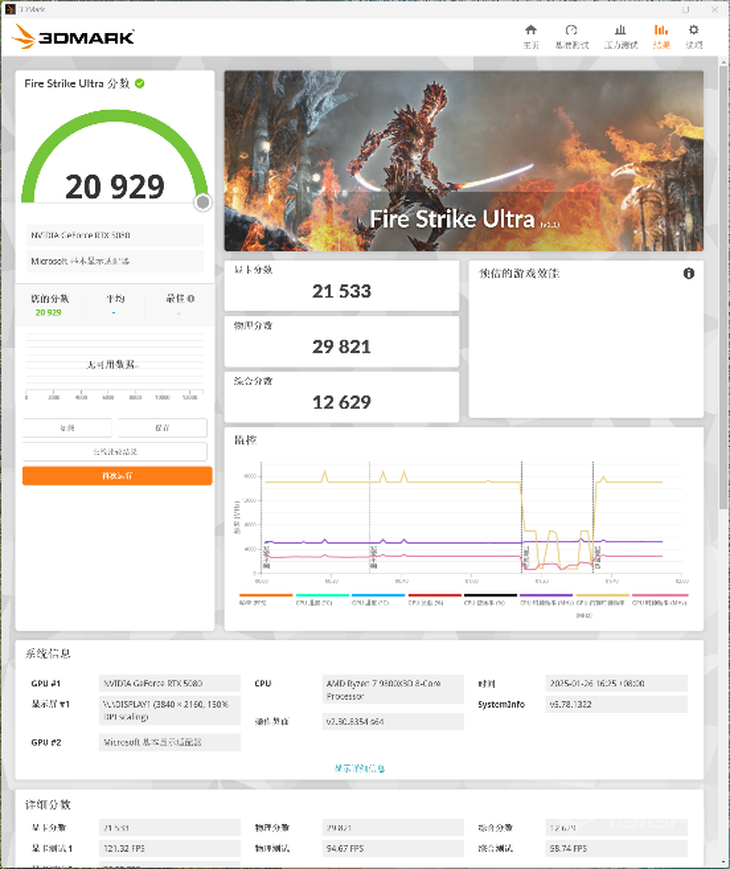Click the Fire Strike Ultra score heading text

tap(76, 84)
